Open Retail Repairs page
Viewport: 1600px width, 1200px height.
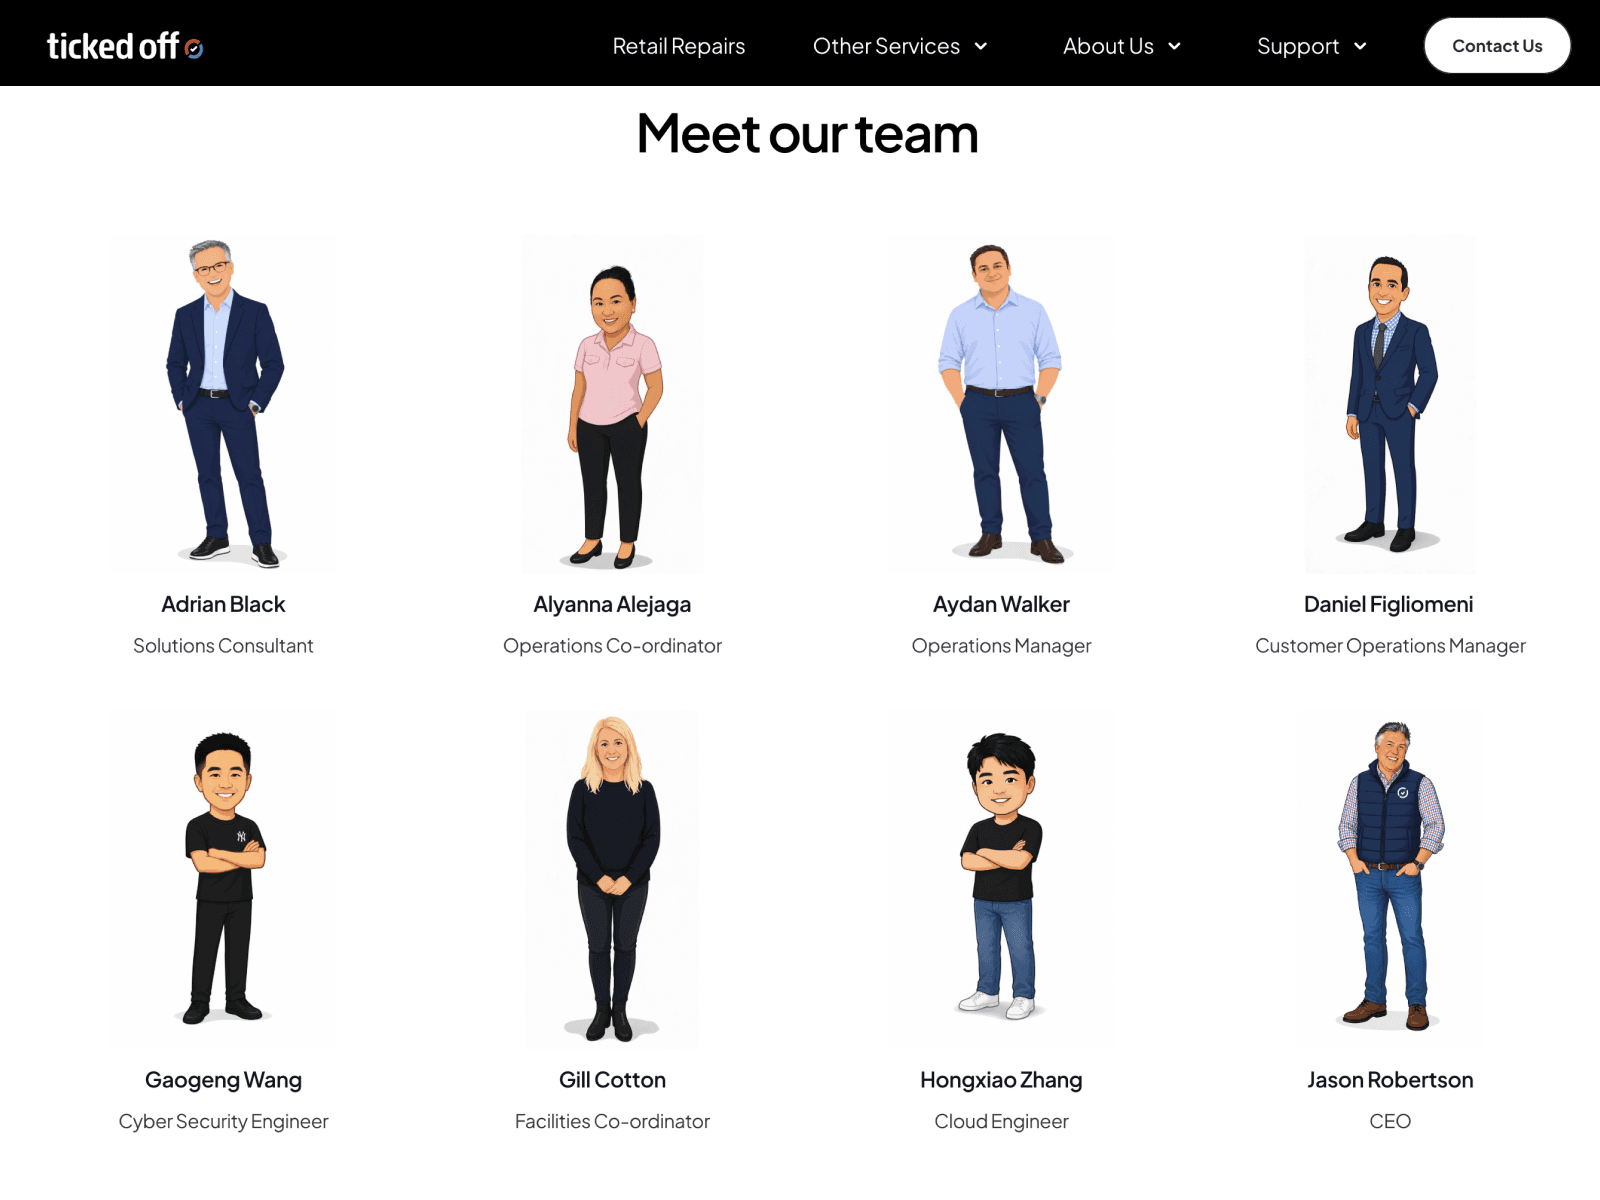[679, 46]
